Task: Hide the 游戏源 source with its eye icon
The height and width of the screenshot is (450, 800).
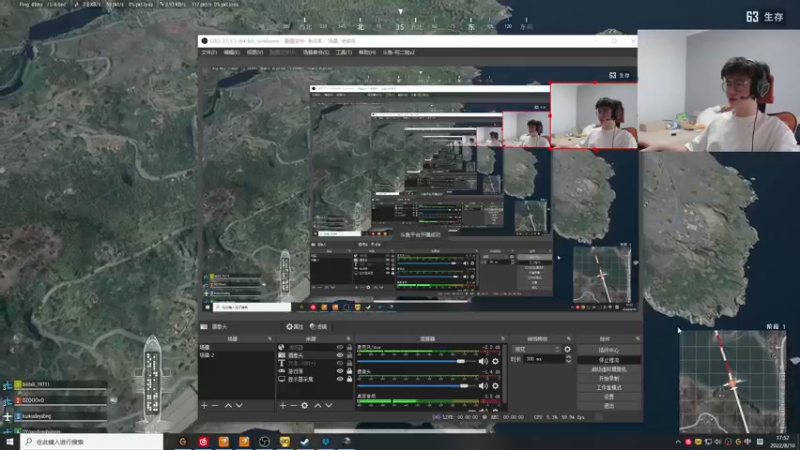Action: pos(340,371)
